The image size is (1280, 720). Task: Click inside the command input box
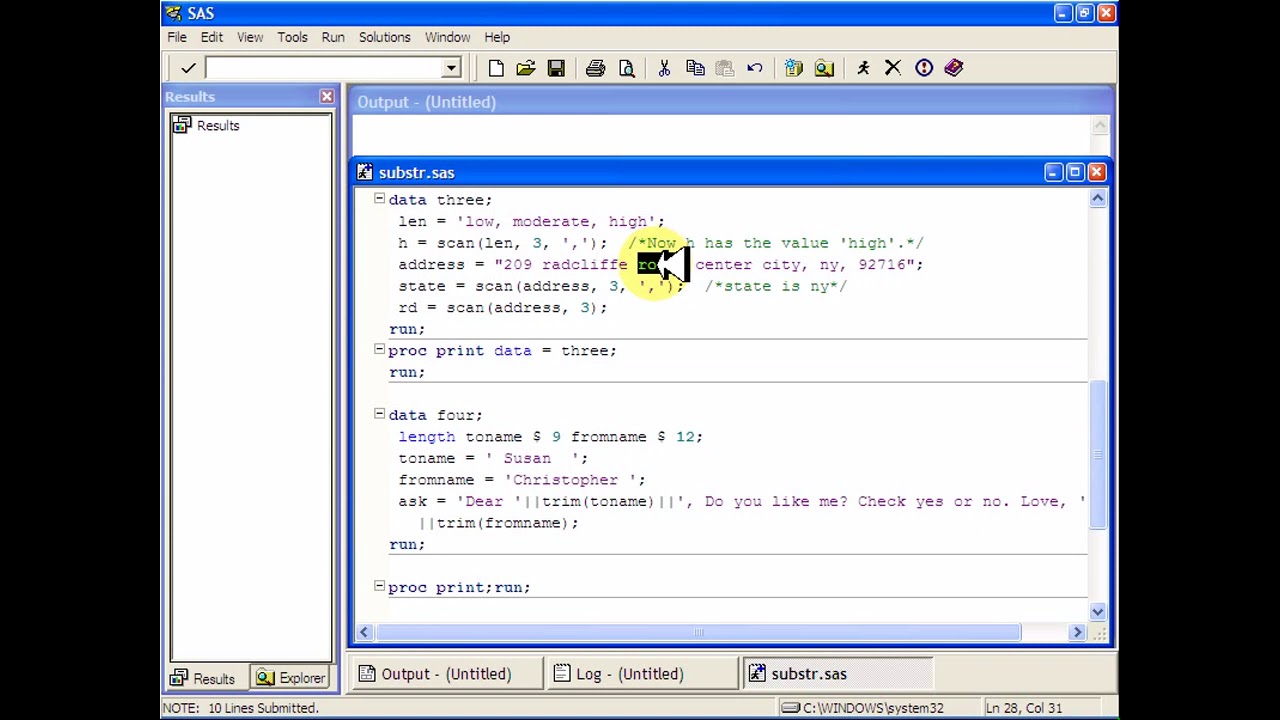tap(324, 68)
